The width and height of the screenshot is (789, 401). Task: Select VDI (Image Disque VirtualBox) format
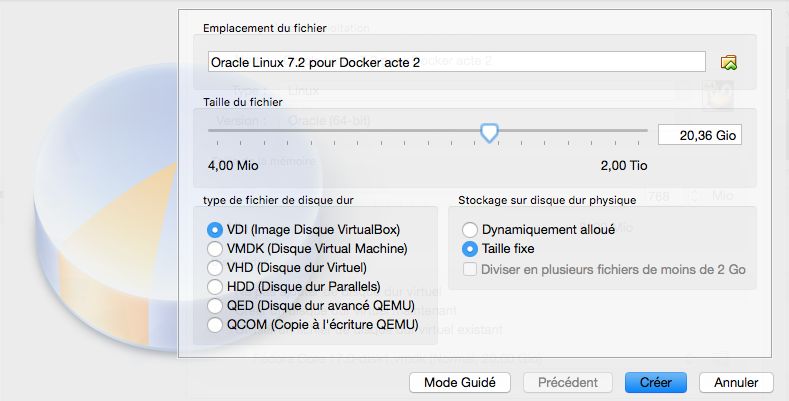click(215, 230)
